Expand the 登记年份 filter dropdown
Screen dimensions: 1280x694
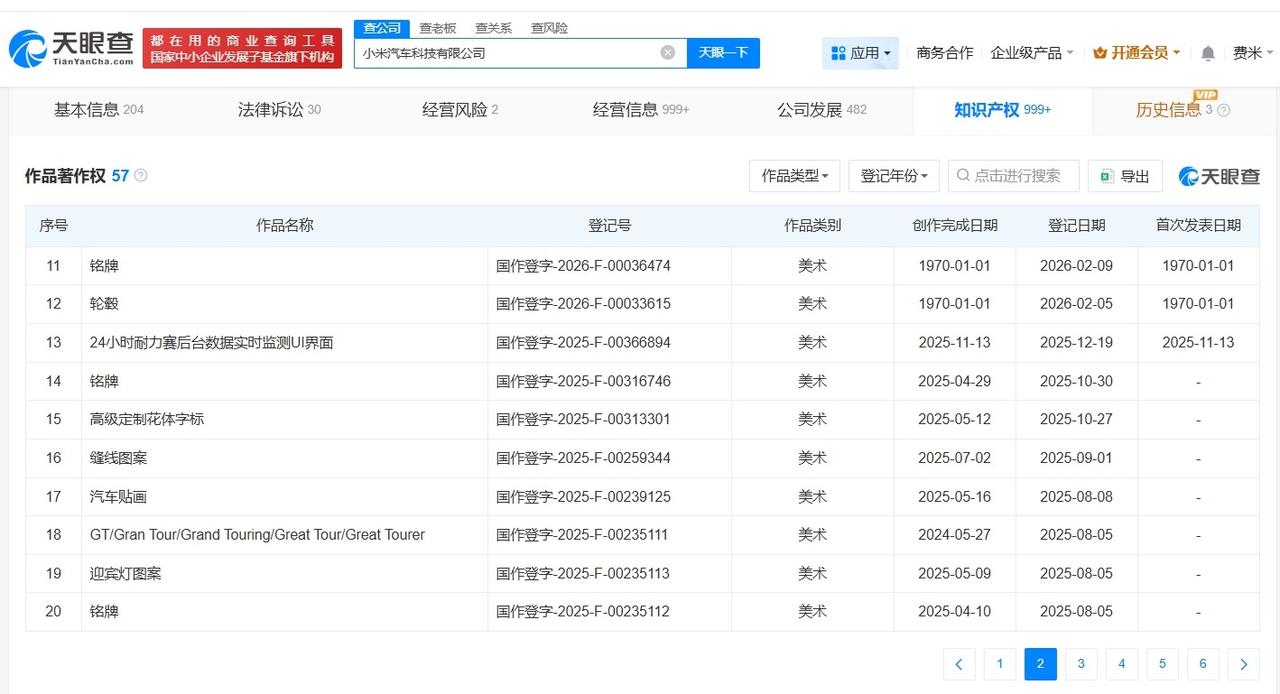[x=893, y=176]
